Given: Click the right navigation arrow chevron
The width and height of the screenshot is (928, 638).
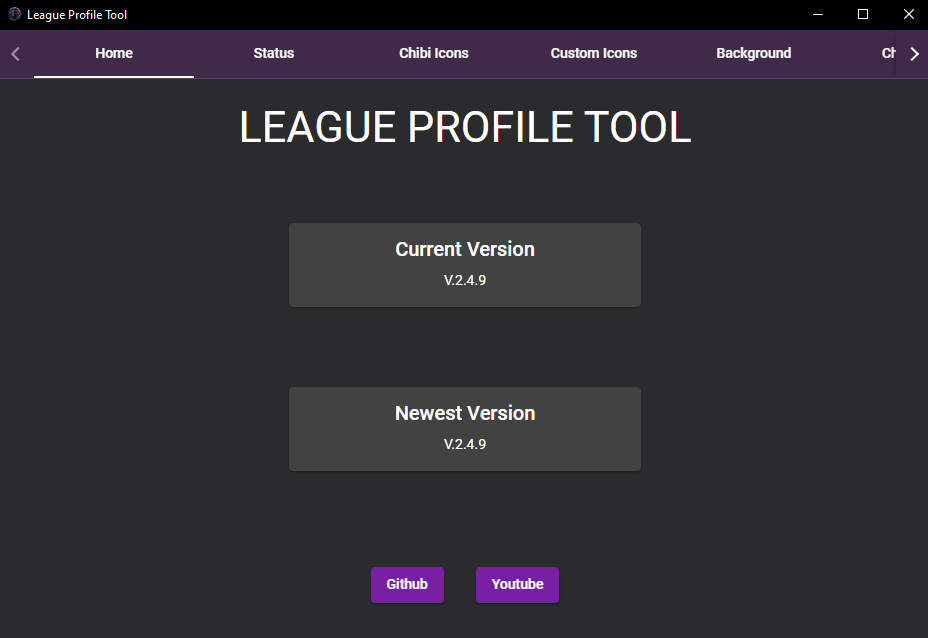Looking at the screenshot, I should click(x=915, y=54).
